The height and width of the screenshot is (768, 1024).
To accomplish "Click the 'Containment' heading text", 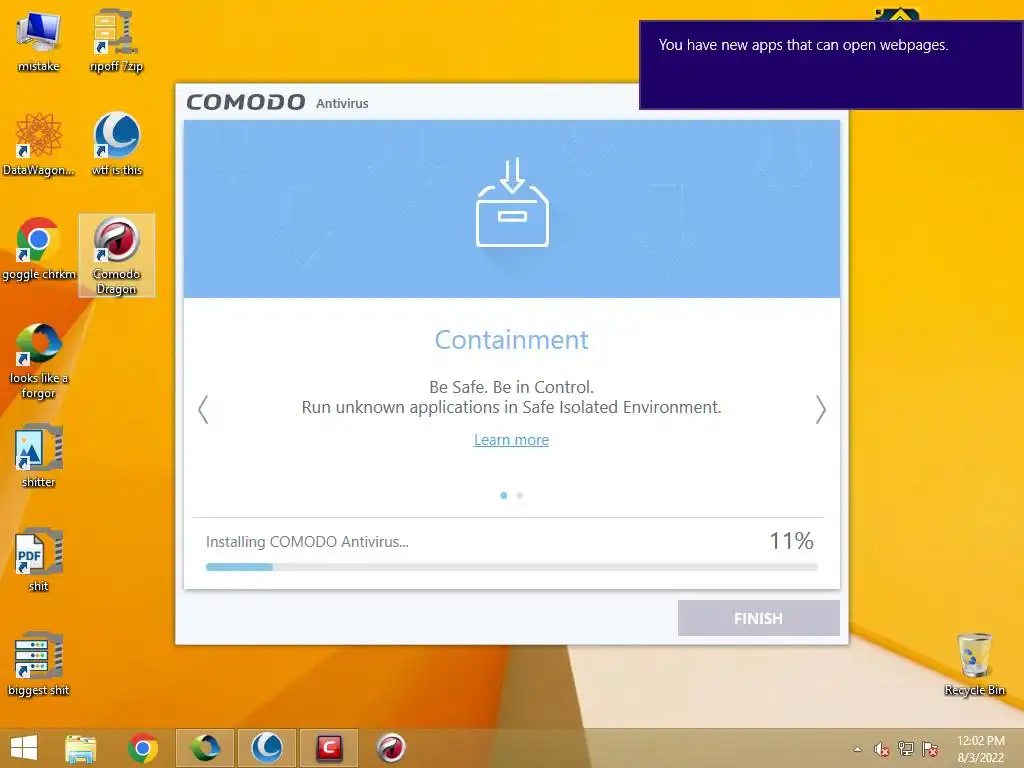I will (511, 340).
